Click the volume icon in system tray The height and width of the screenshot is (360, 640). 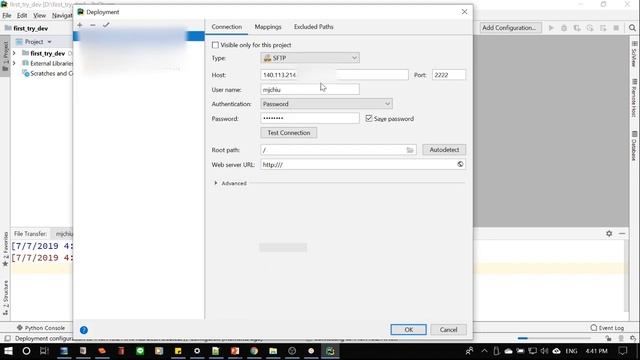[544, 351]
